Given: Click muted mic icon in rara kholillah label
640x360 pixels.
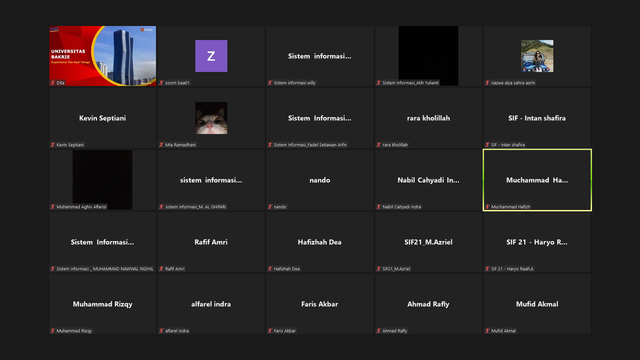Looking at the screenshot, I should pos(378,144).
